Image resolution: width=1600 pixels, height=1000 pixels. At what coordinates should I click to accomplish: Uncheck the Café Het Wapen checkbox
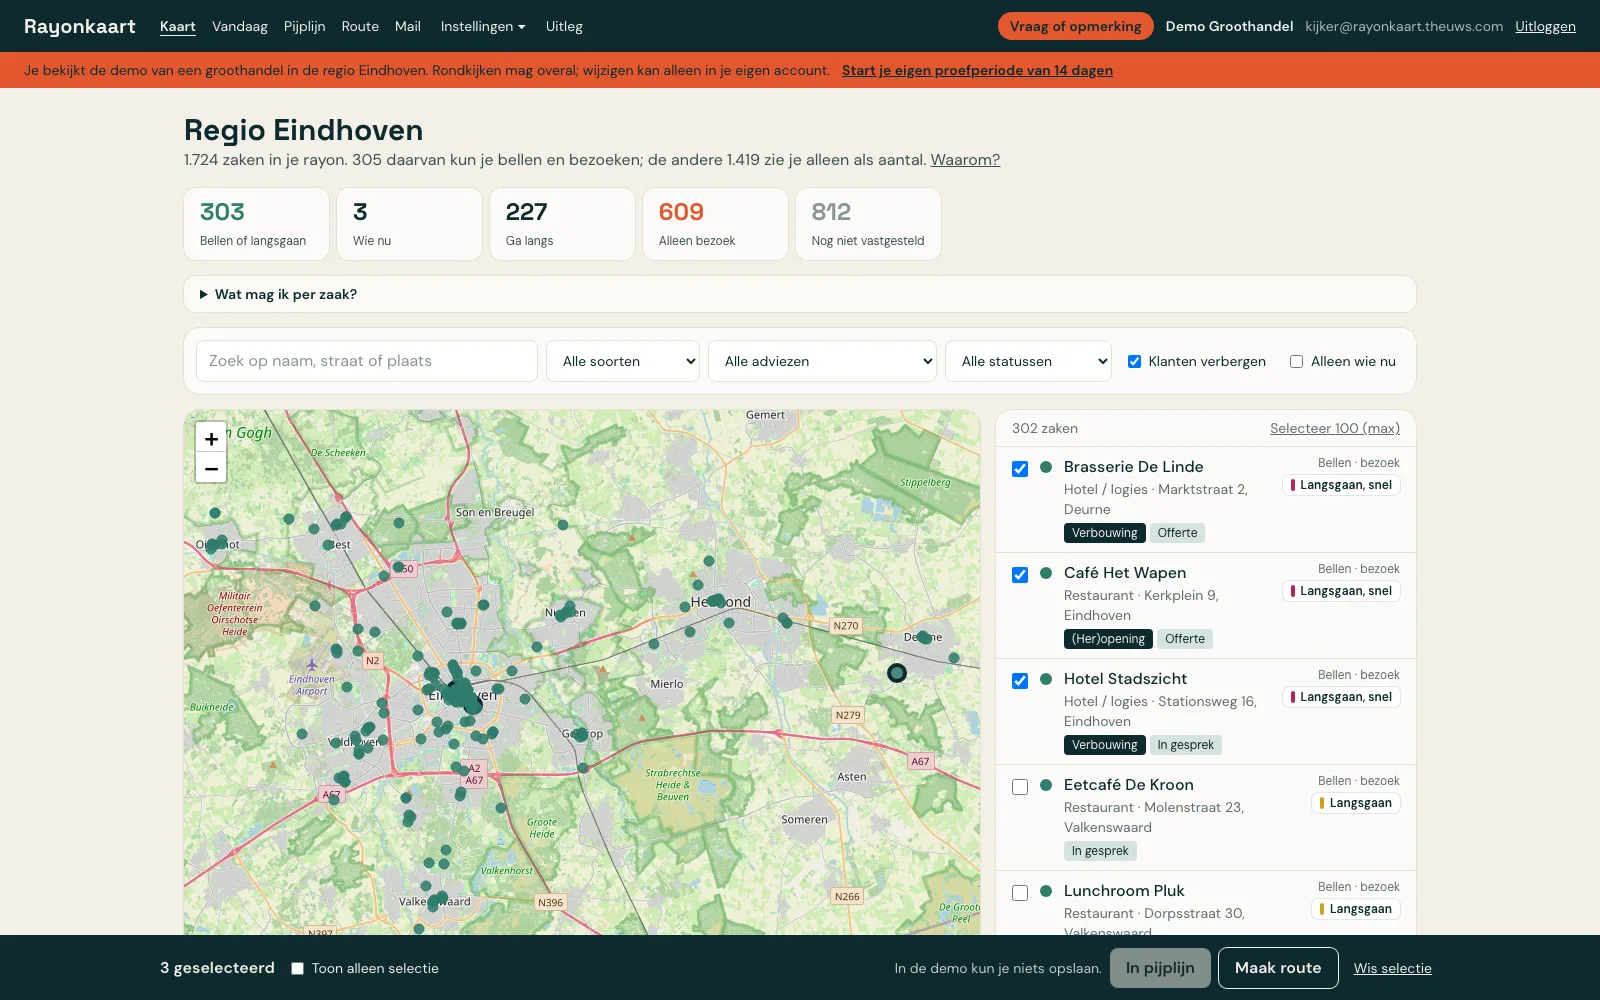pyautogui.click(x=1020, y=575)
